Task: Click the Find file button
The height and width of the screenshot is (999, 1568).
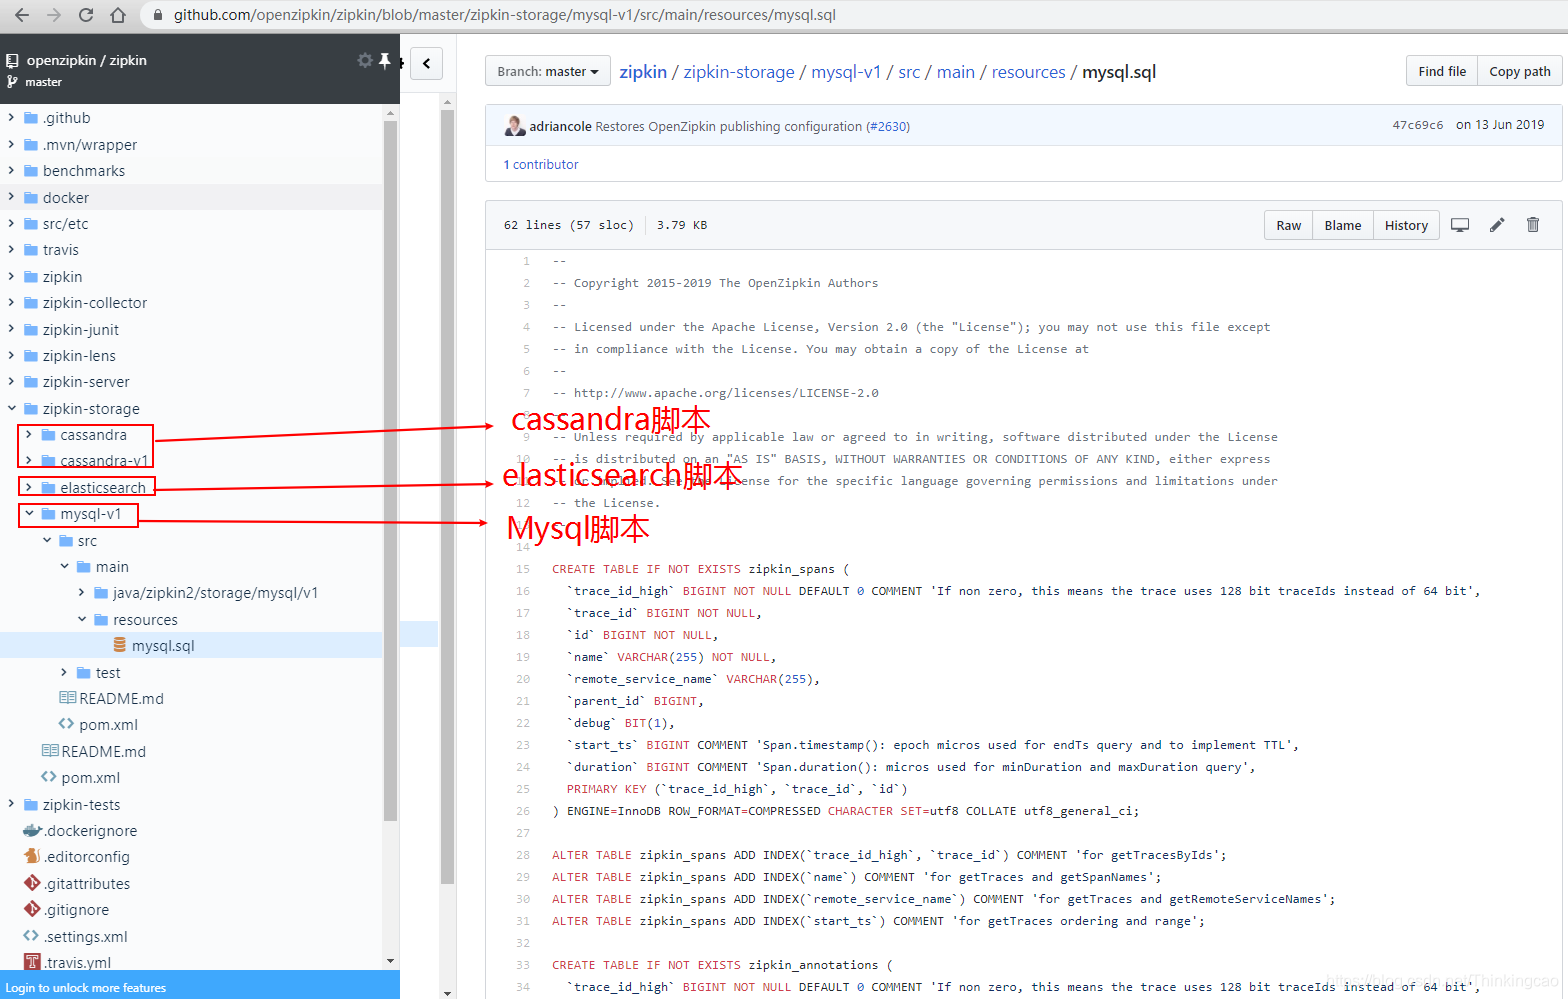Action: [1442, 71]
